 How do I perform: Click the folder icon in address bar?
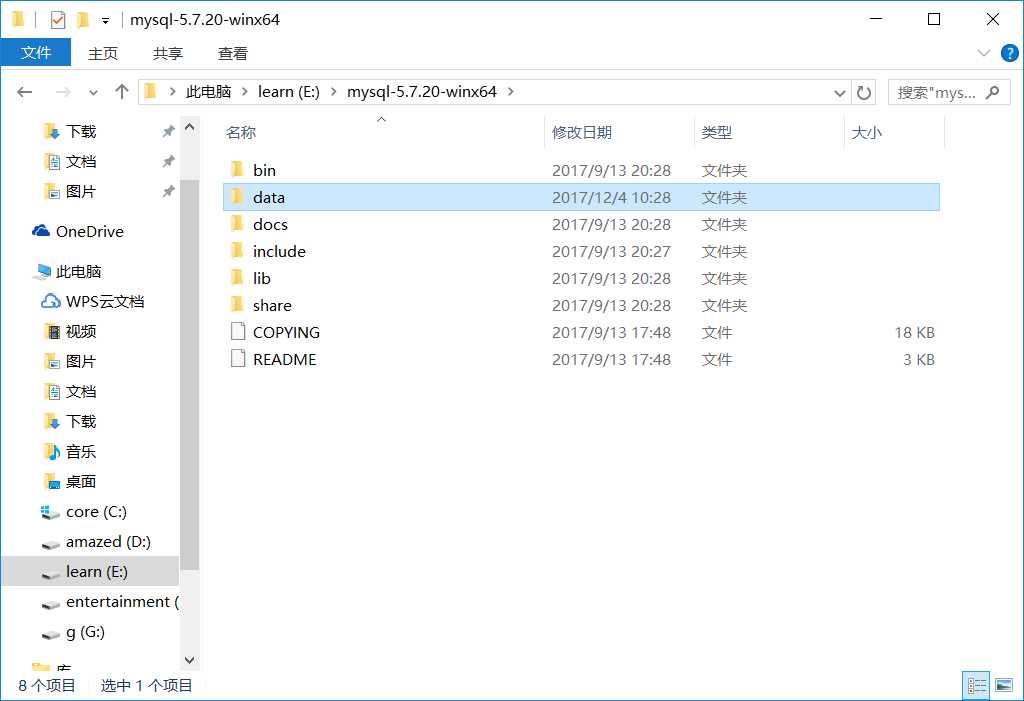click(x=150, y=91)
